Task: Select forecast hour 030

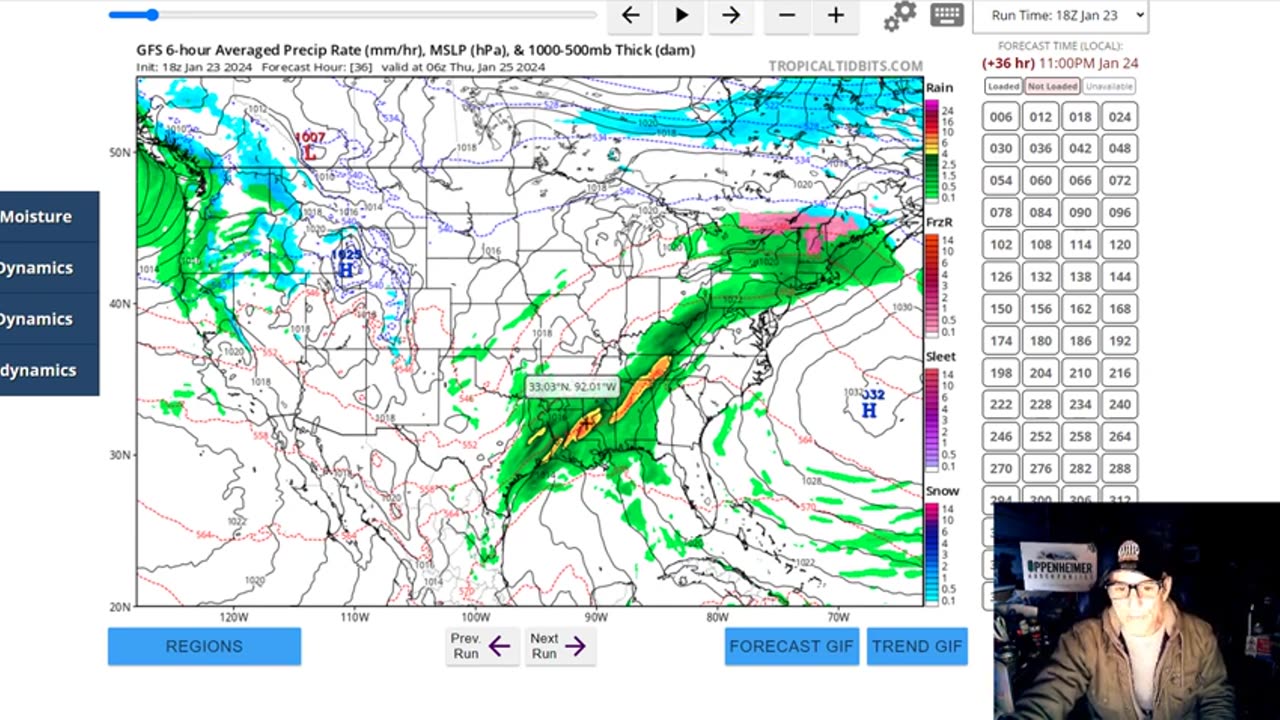Action: tap(1001, 149)
